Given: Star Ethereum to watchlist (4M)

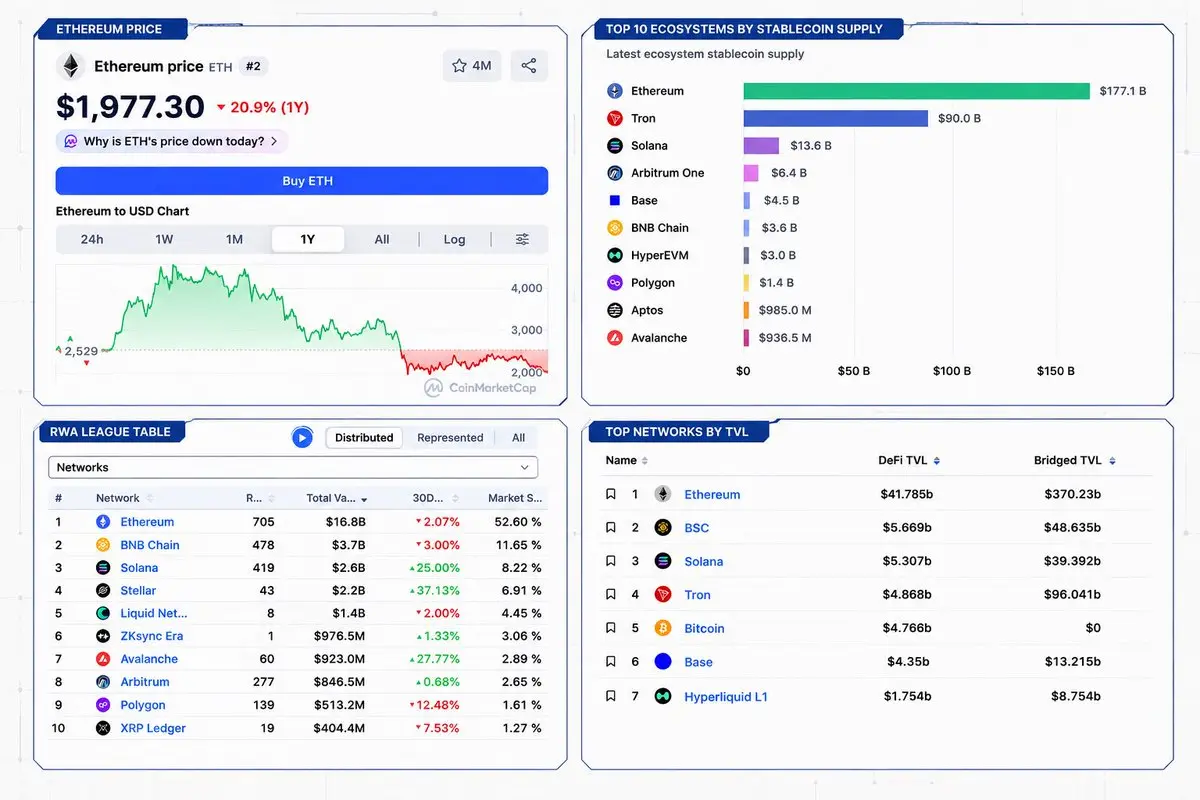Looking at the screenshot, I should click(x=472, y=66).
